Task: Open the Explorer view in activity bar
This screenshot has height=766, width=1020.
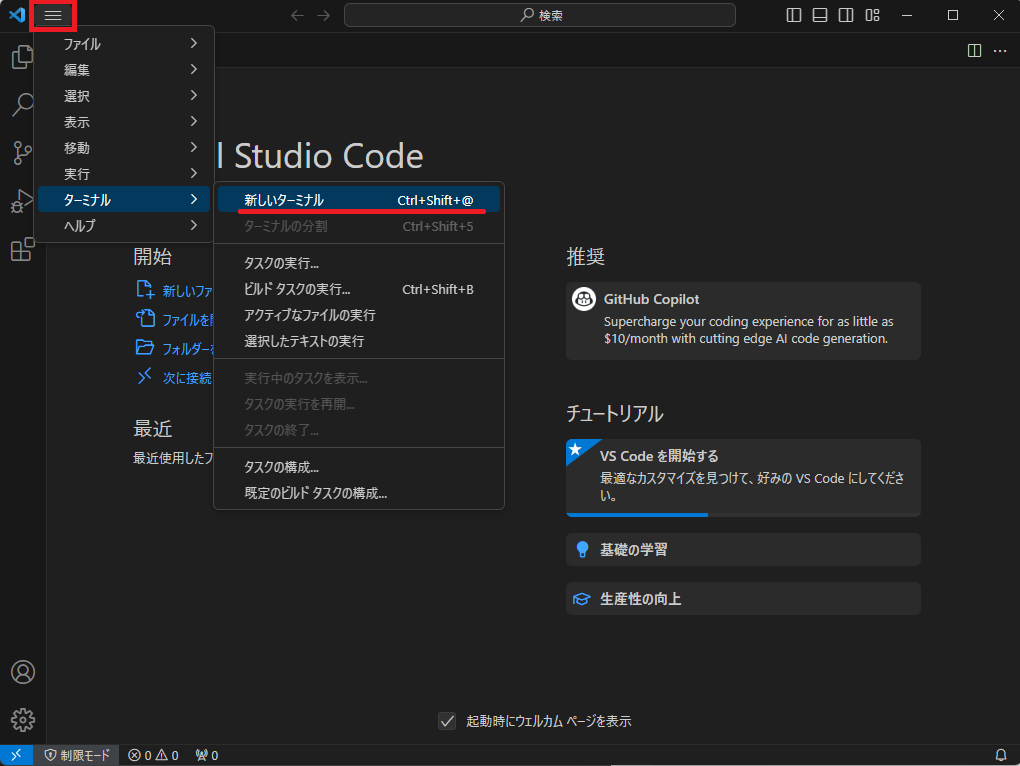Action: pyautogui.click(x=23, y=57)
